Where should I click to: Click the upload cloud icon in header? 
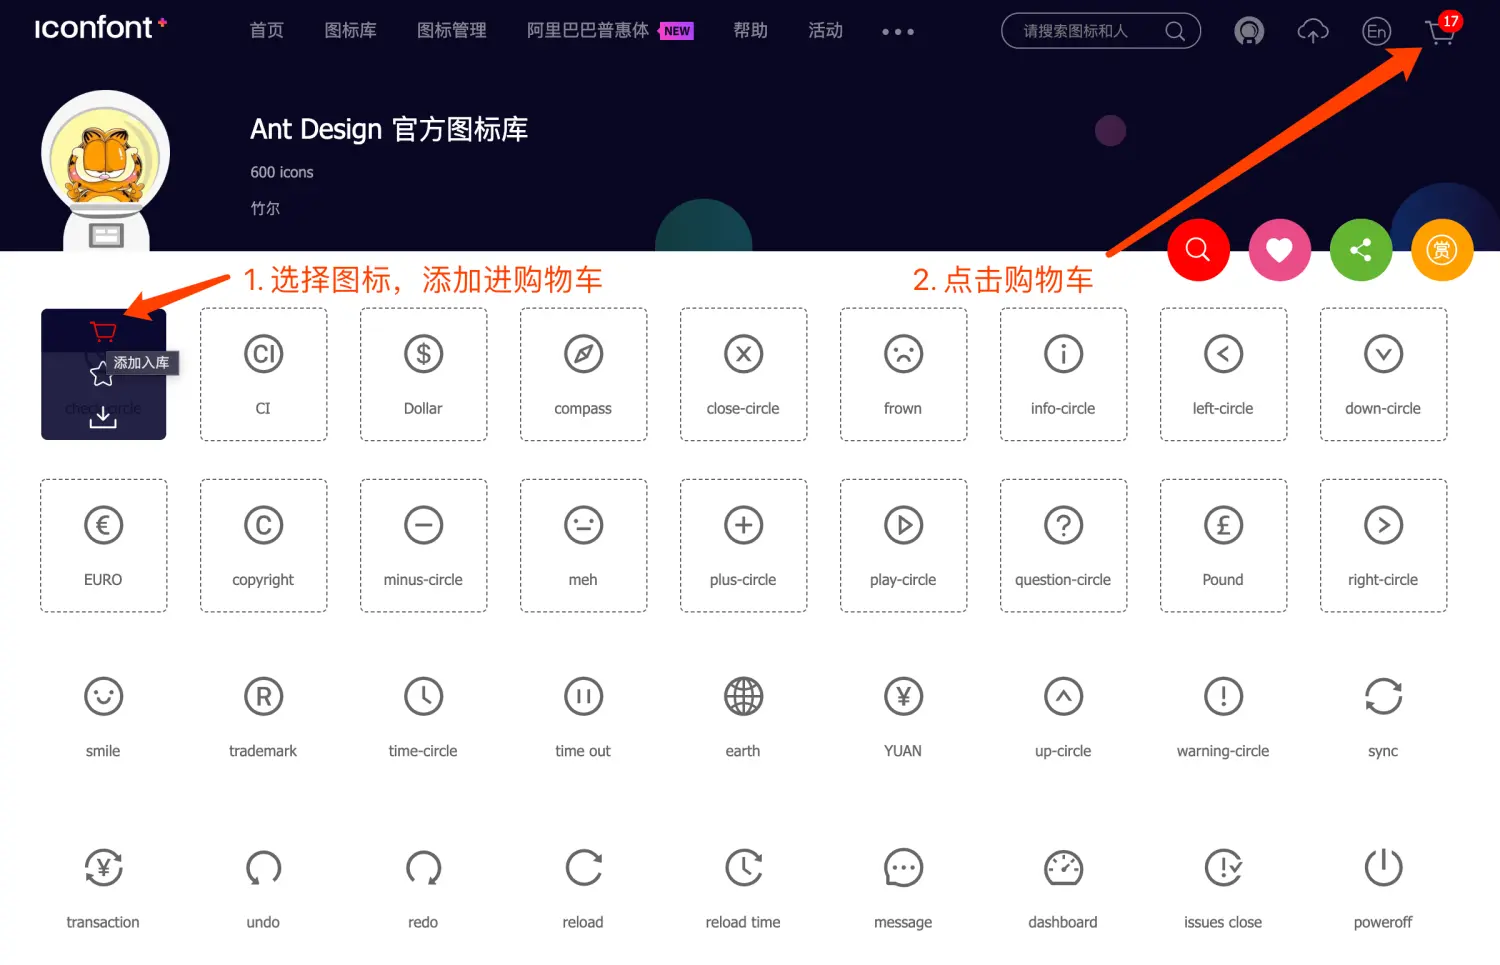click(x=1312, y=32)
